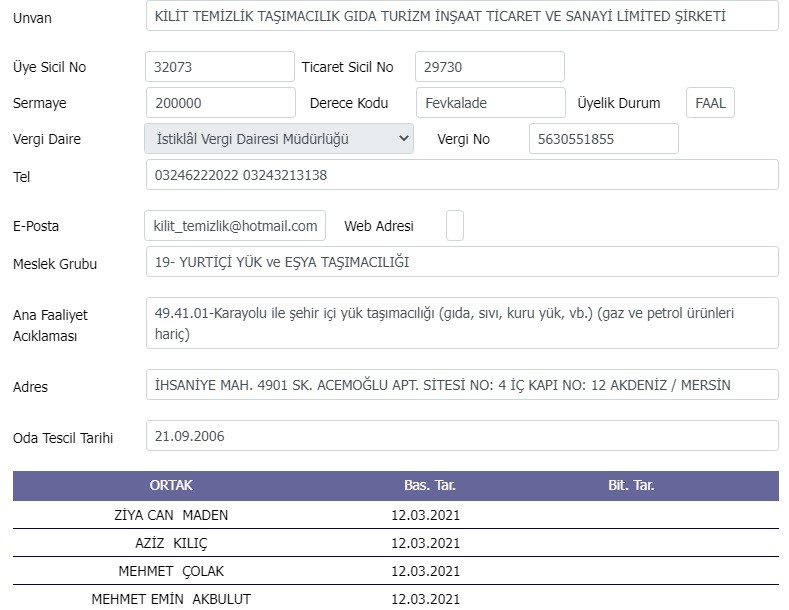
Task: Focus the Adres field
Action: 462,385
